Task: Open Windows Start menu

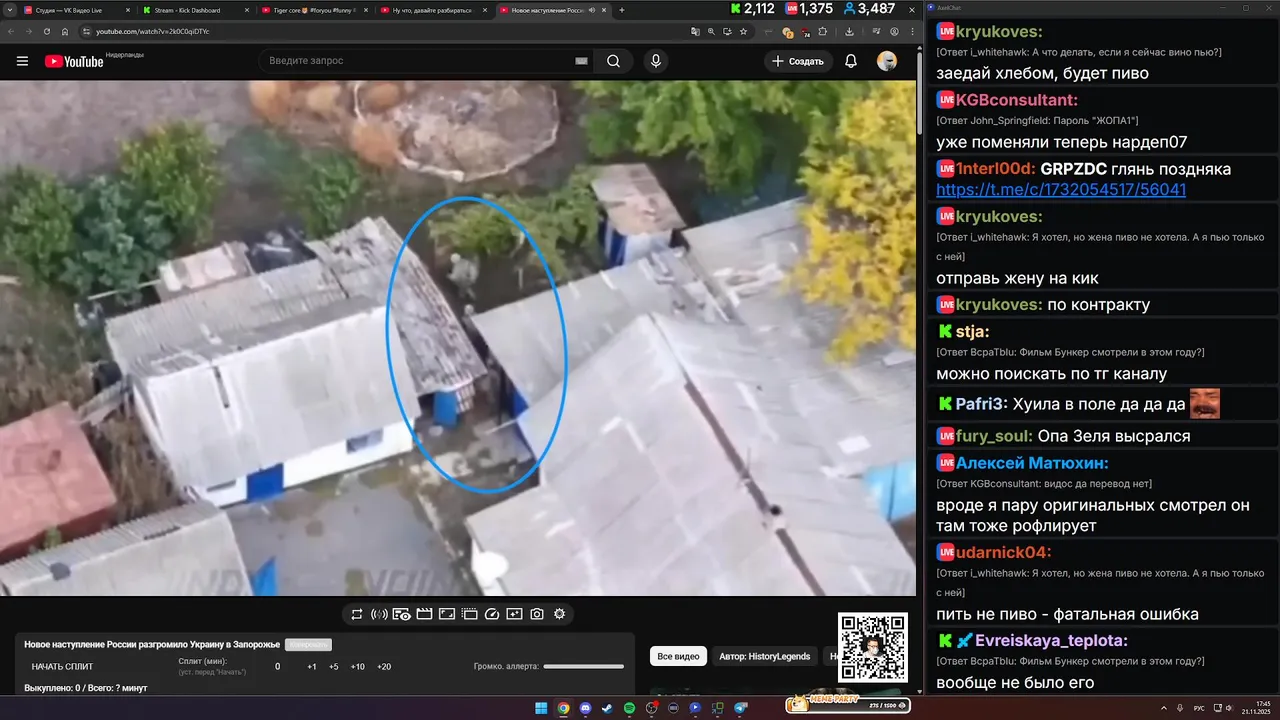Action: [x=541, y=708]
